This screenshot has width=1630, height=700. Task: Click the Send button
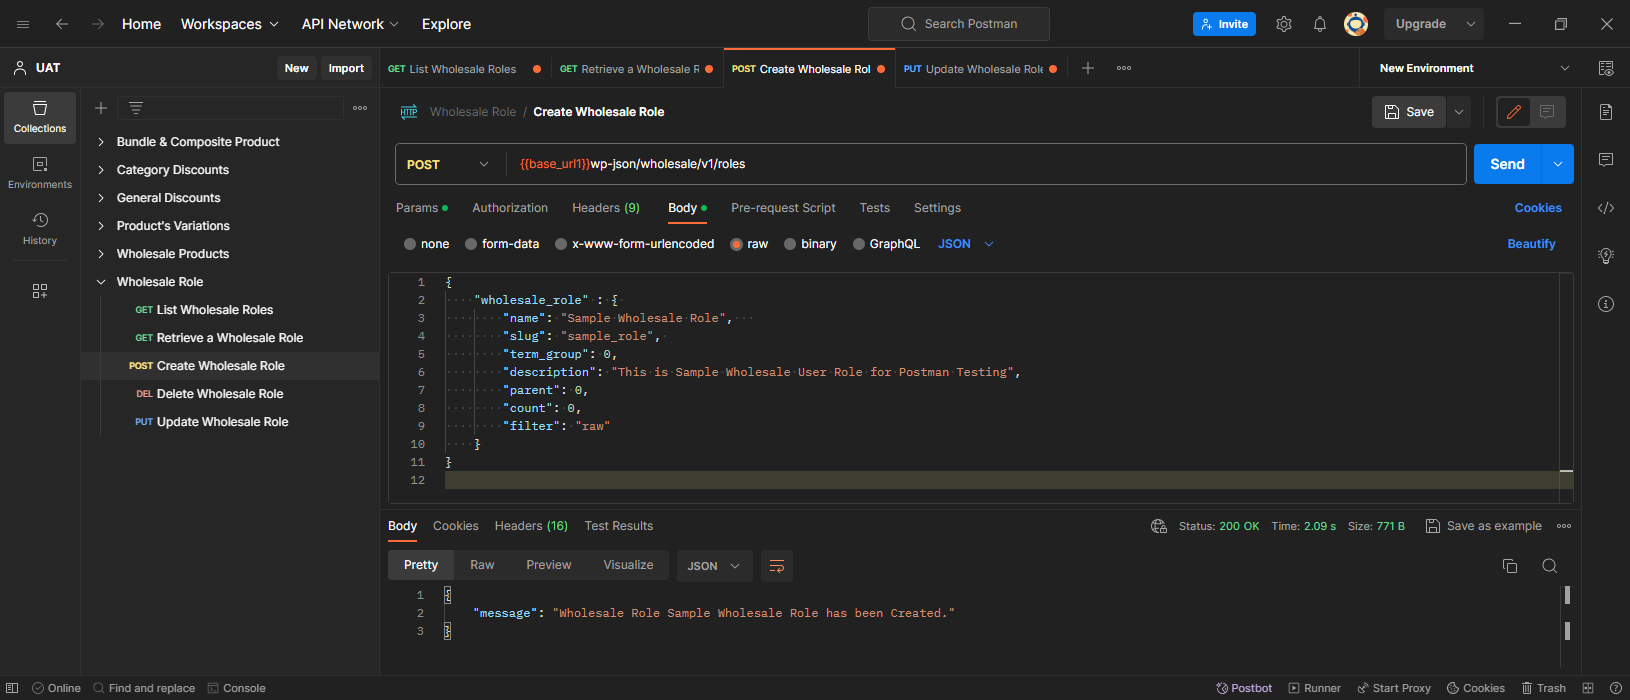pos(1508,164)
